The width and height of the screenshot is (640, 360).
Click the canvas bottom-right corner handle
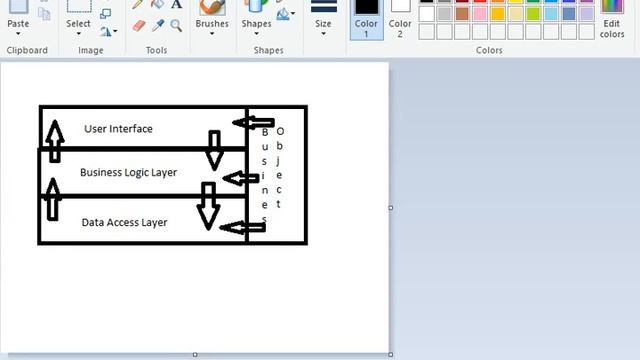point(391,355)
